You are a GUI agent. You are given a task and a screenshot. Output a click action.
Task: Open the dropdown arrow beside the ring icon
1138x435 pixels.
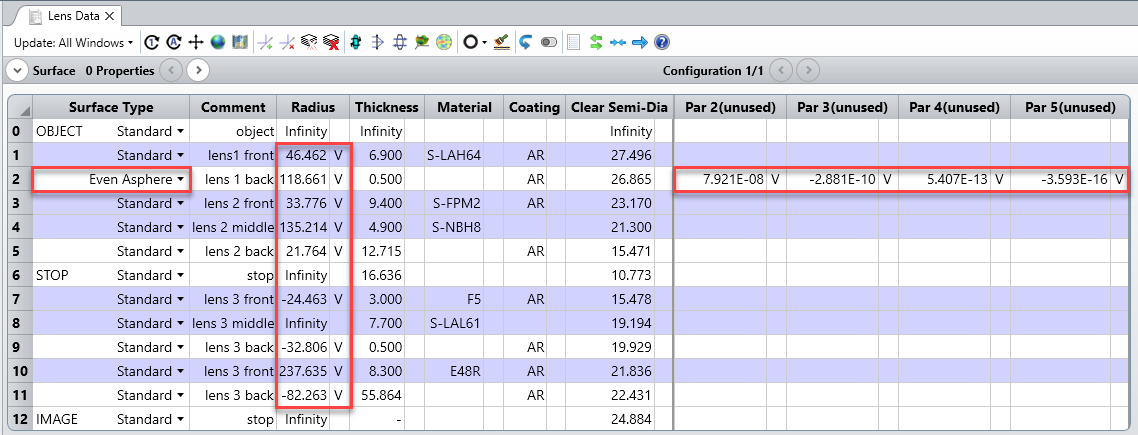coord(483,43)
